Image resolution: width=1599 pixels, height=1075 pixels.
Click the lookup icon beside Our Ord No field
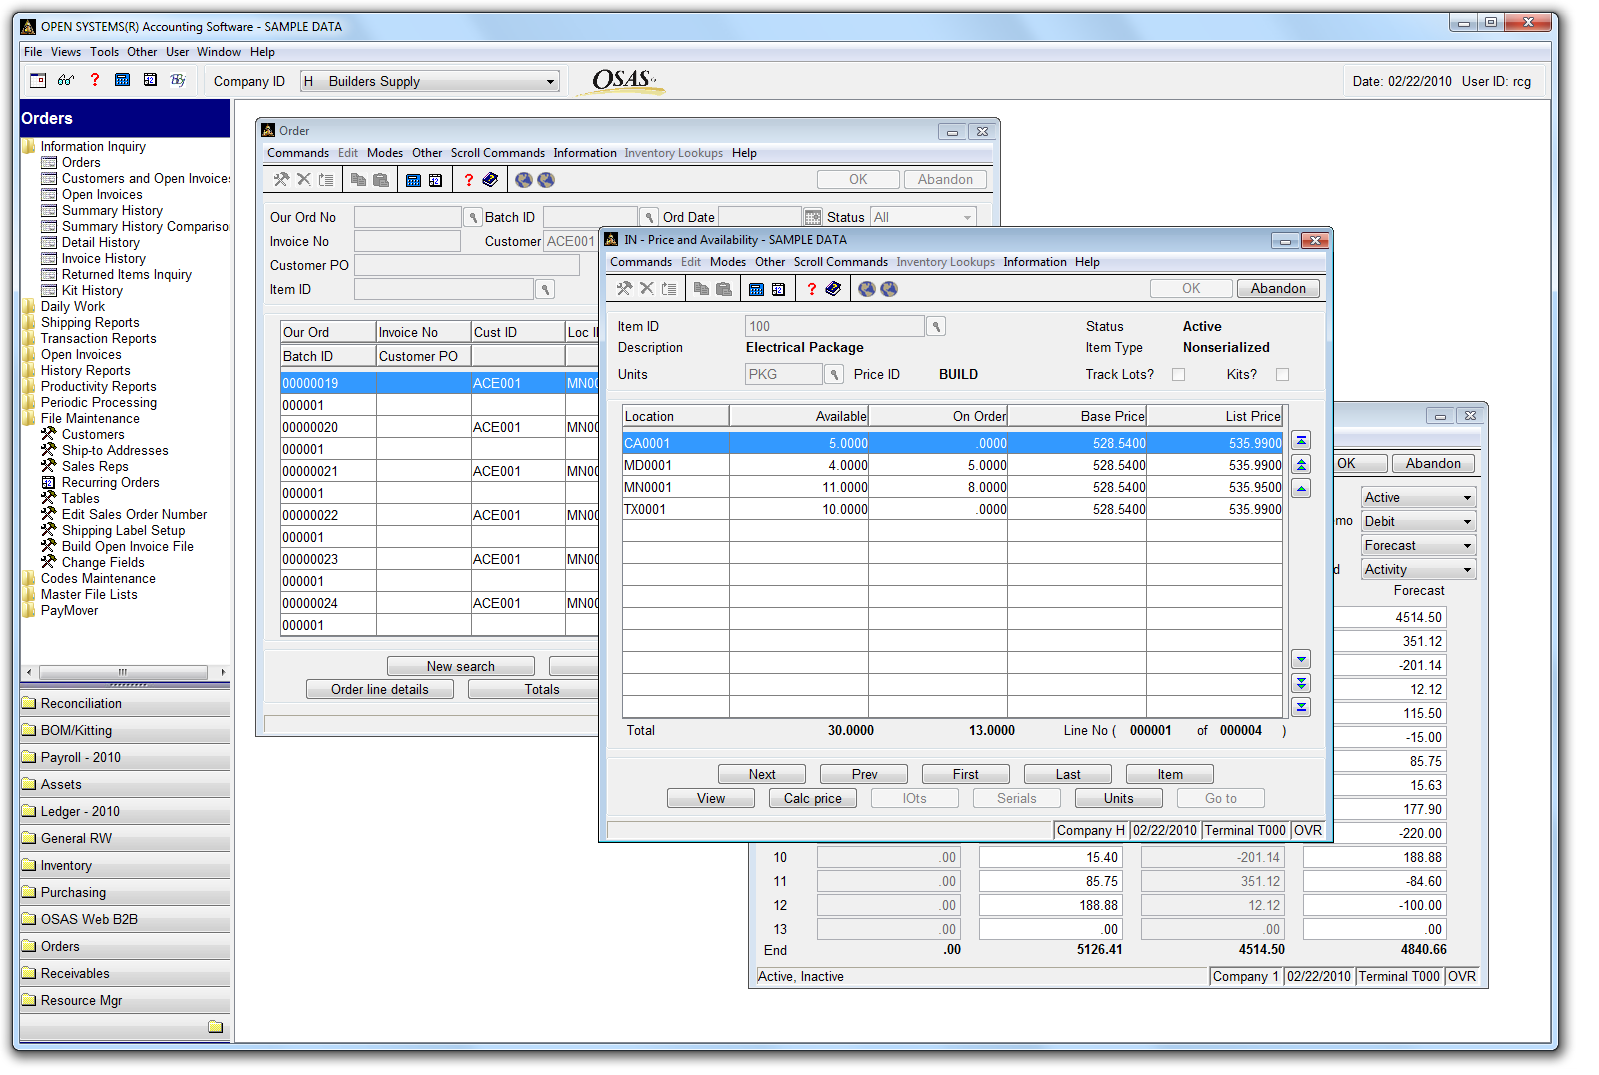pyautogui.click(x=473, y=217)
